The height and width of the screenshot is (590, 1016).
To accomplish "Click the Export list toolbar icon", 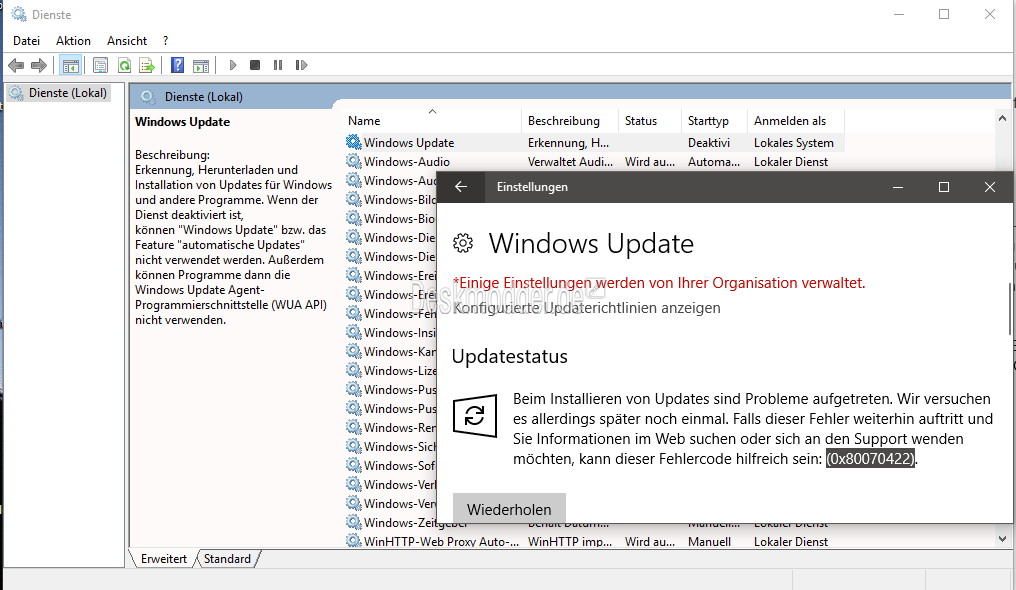I will point(147,65).
